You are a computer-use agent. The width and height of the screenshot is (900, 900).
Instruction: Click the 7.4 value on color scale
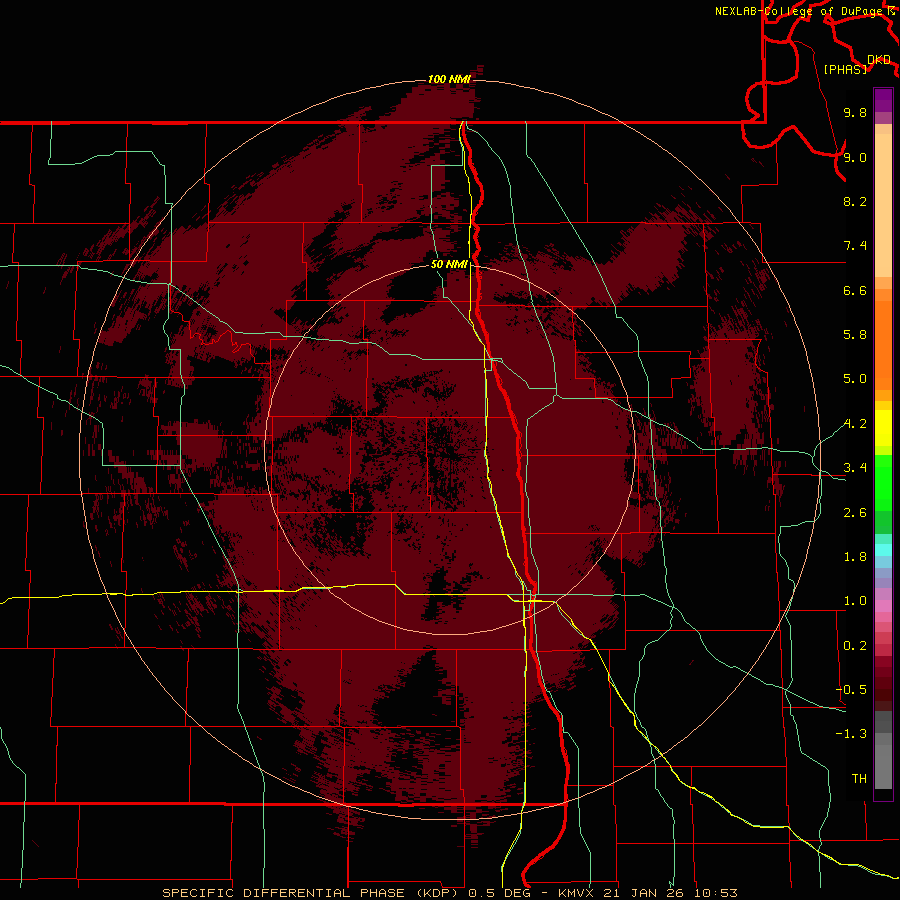coord(855,246)
